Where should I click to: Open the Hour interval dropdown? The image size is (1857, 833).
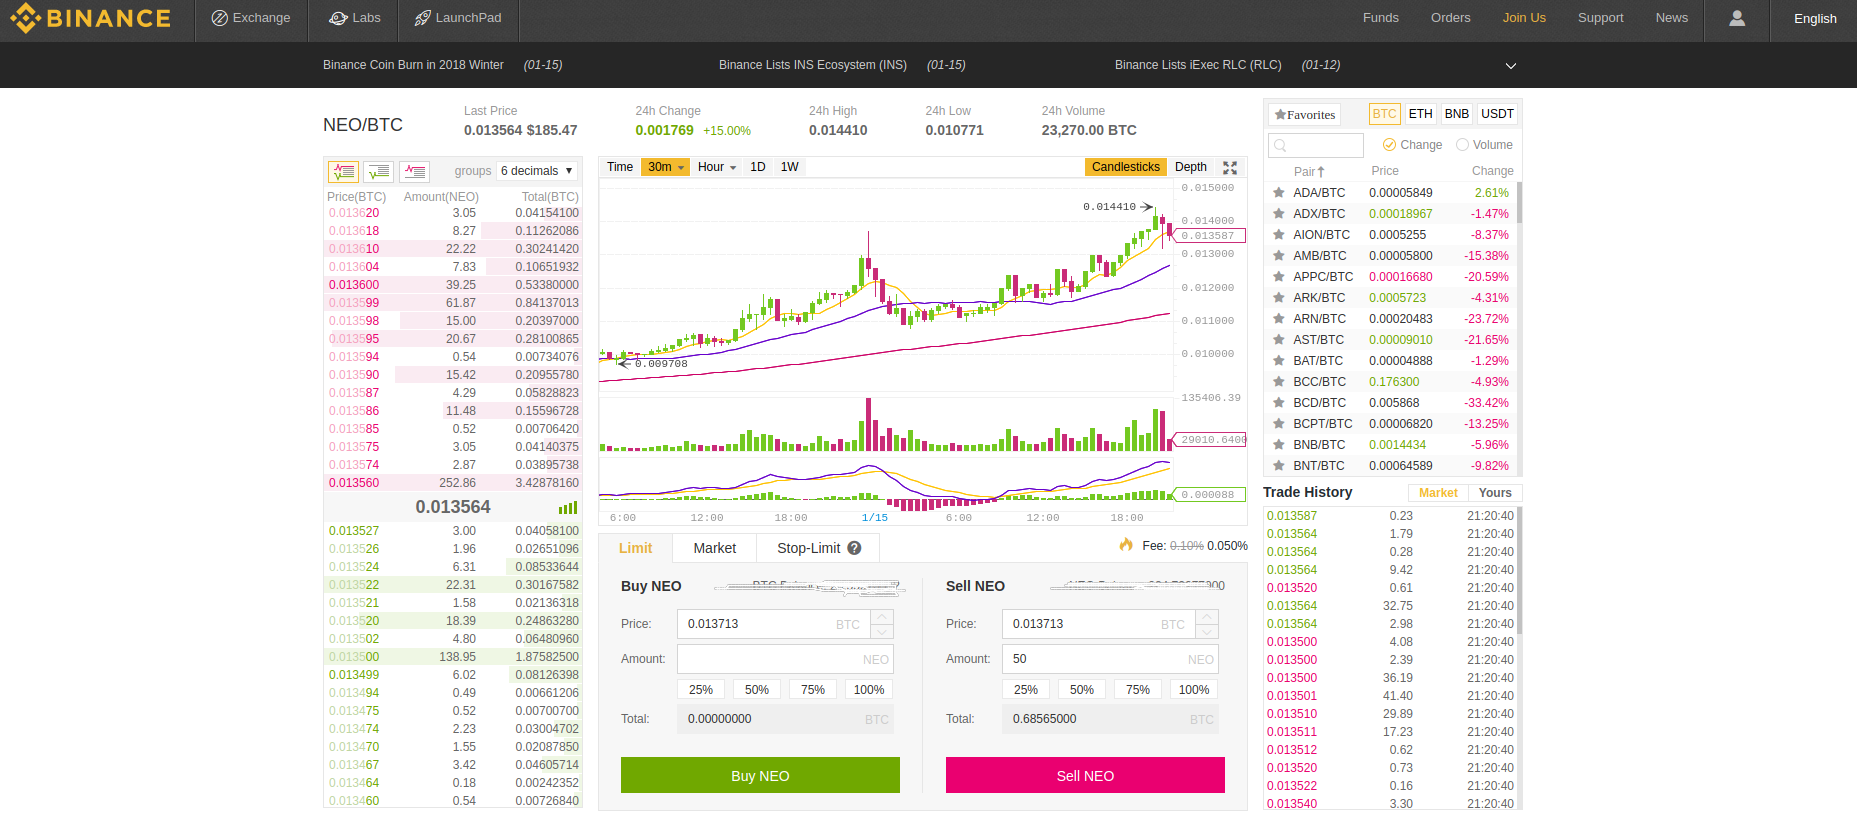pos(716,167)
